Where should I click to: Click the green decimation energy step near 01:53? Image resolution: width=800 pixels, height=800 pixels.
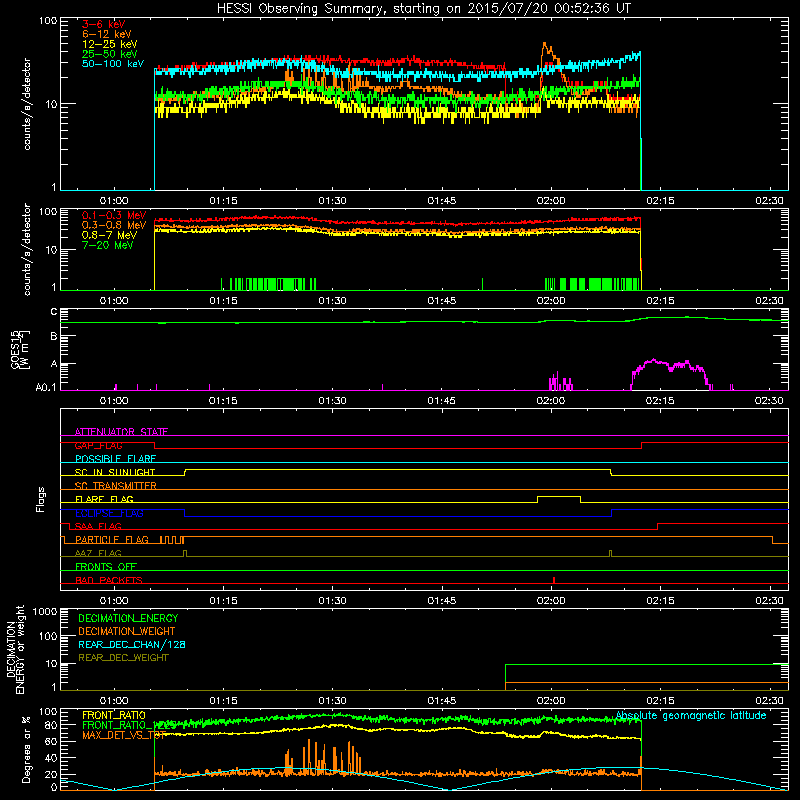[x=506, y=676]
